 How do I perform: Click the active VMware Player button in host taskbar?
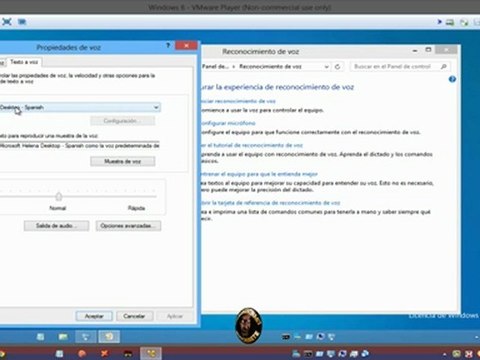click(x=151, y=353)
